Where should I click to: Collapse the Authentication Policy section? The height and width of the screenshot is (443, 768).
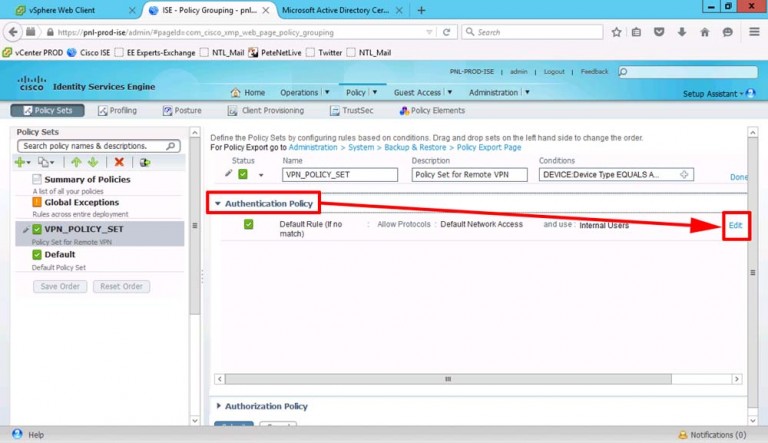pos(218,203)
